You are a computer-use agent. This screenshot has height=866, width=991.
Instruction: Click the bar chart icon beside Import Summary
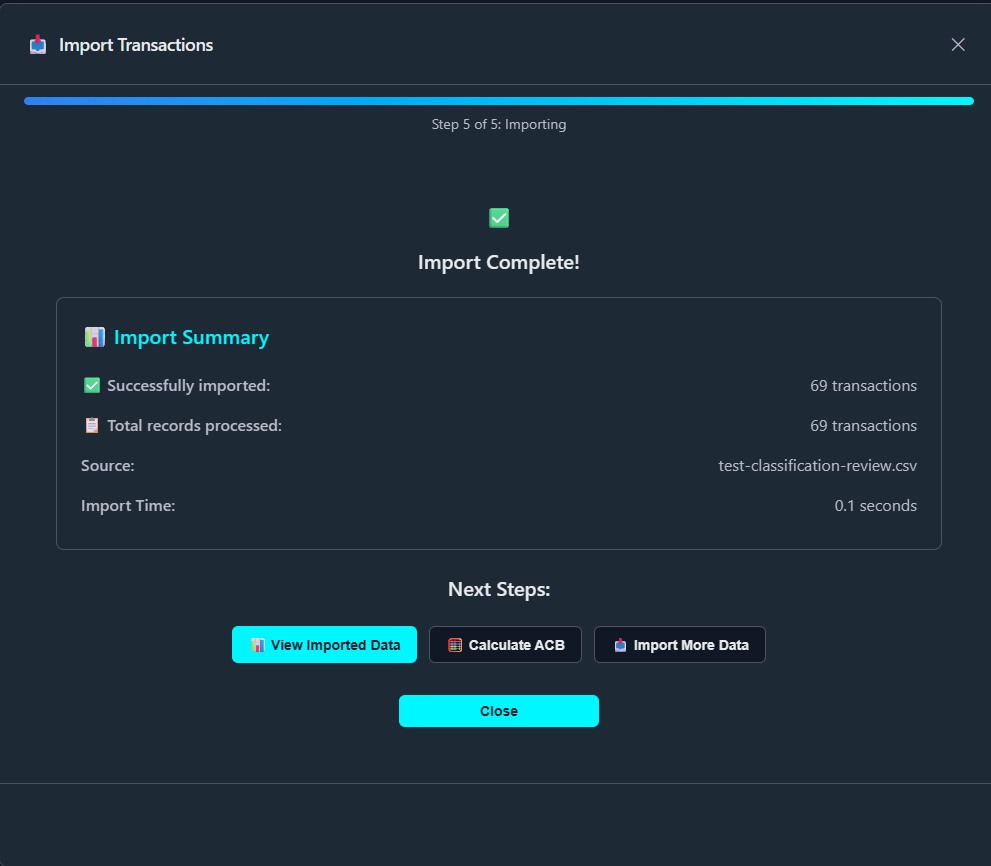tap(95, 338)
